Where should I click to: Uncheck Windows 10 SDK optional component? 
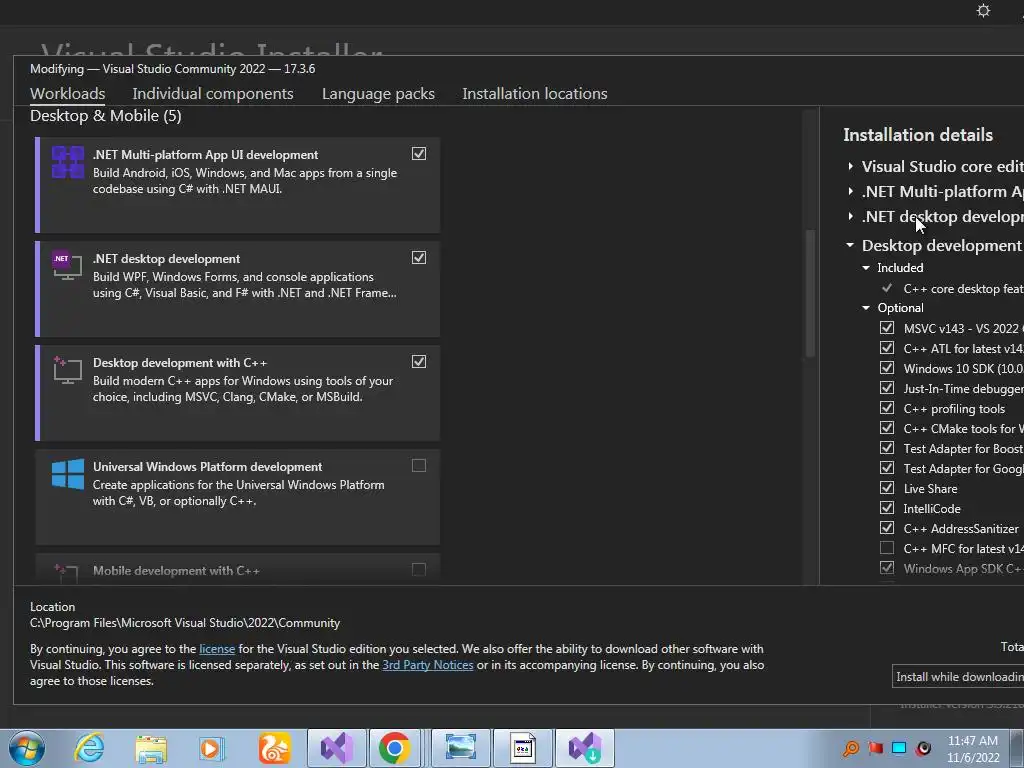point(887,368)
